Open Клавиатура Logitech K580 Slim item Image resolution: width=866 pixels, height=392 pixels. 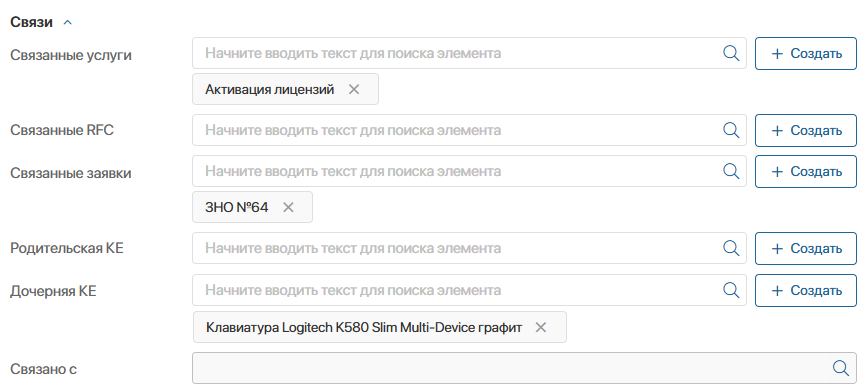pos(364,327)
